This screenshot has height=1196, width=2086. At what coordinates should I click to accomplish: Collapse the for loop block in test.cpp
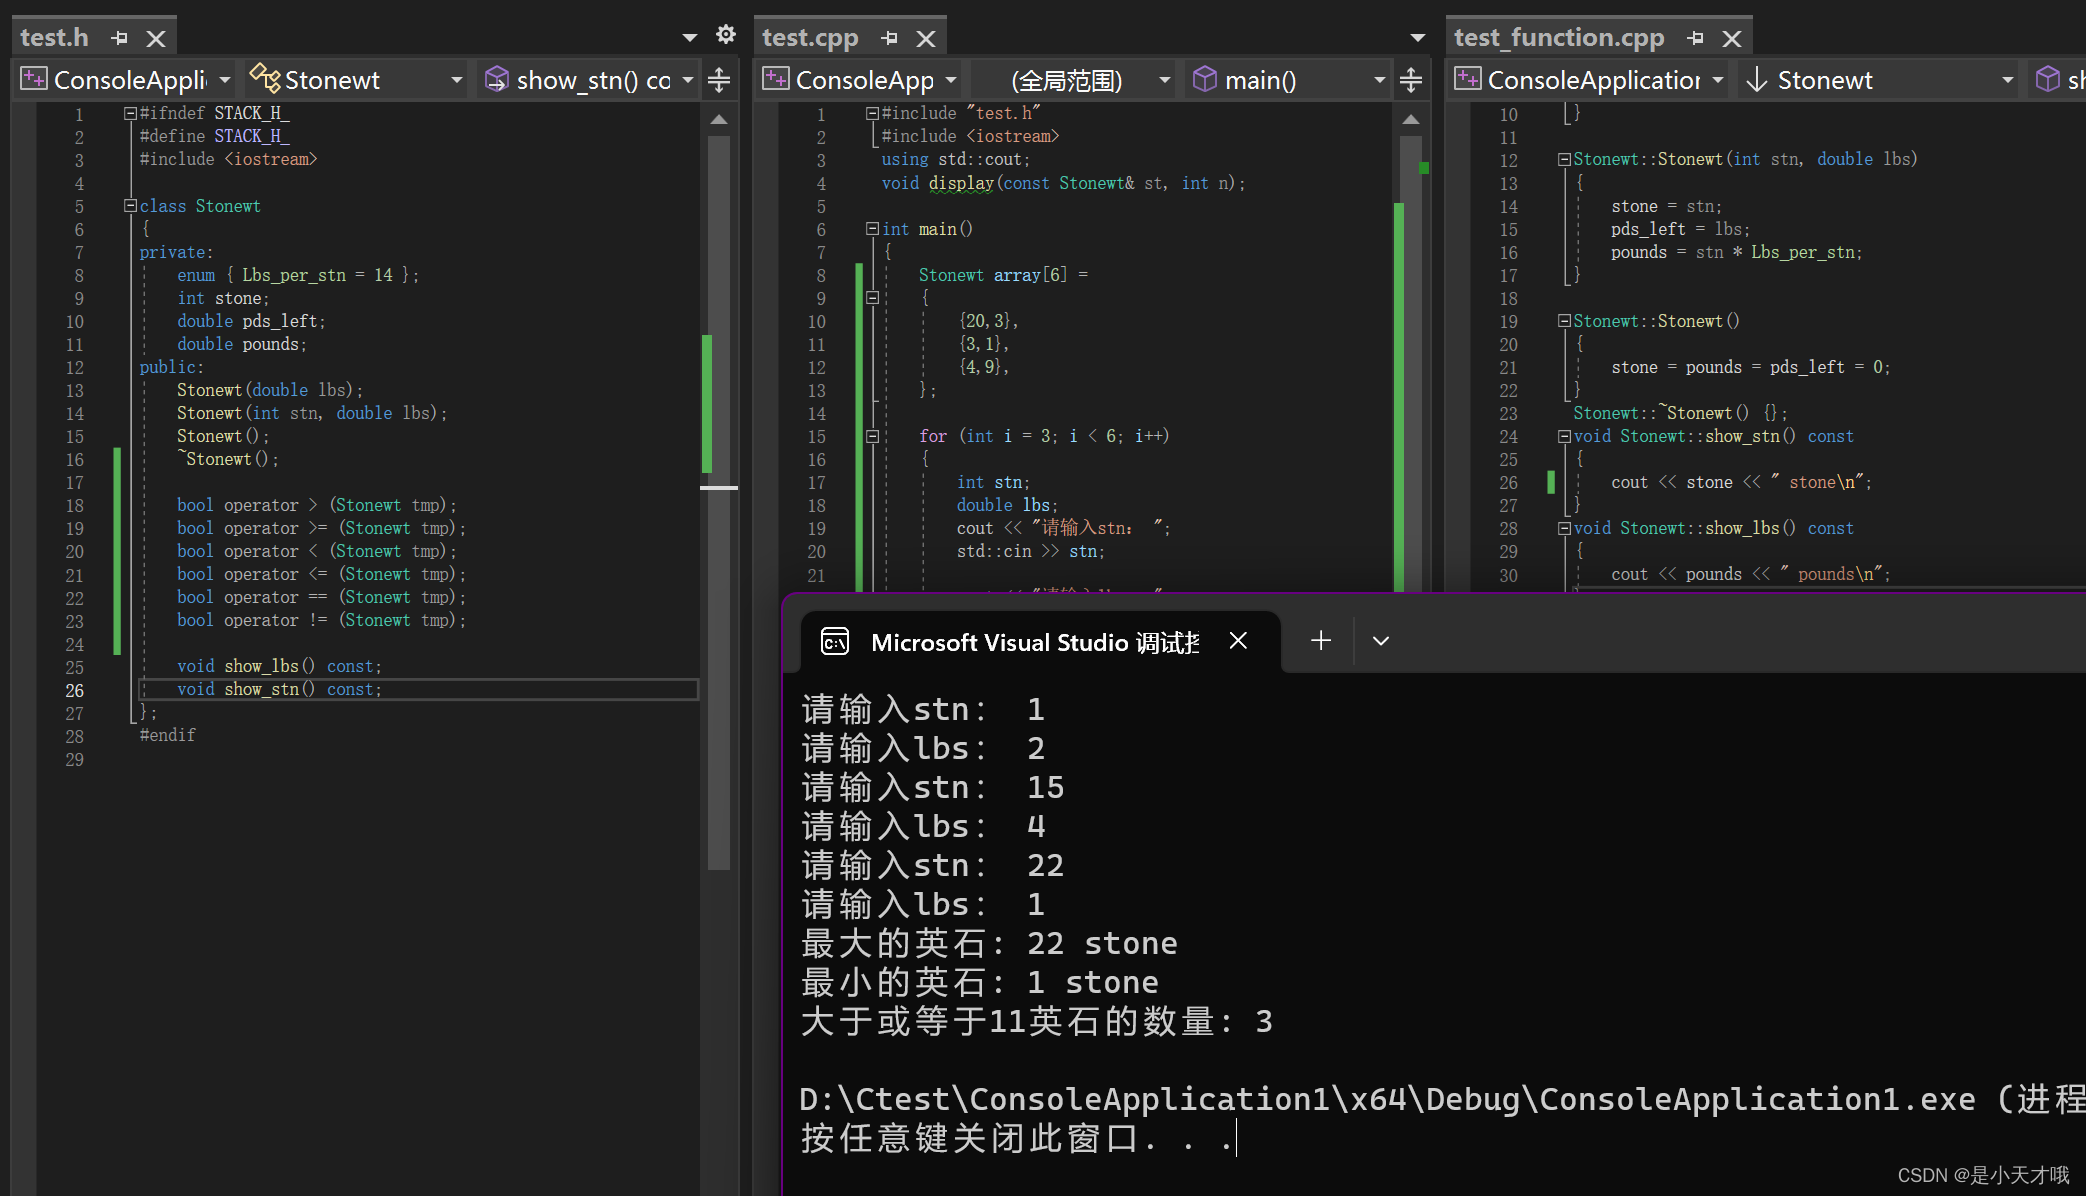[872, 436]
